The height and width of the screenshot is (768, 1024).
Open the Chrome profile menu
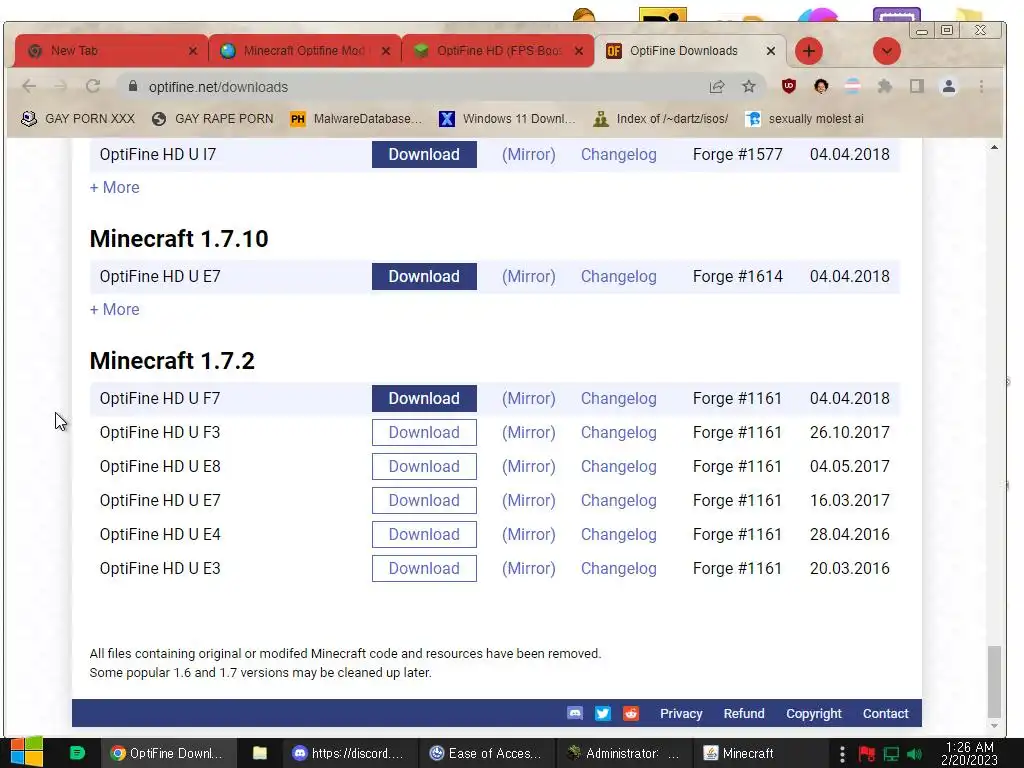pyautogui.click(x=949, y=86)
